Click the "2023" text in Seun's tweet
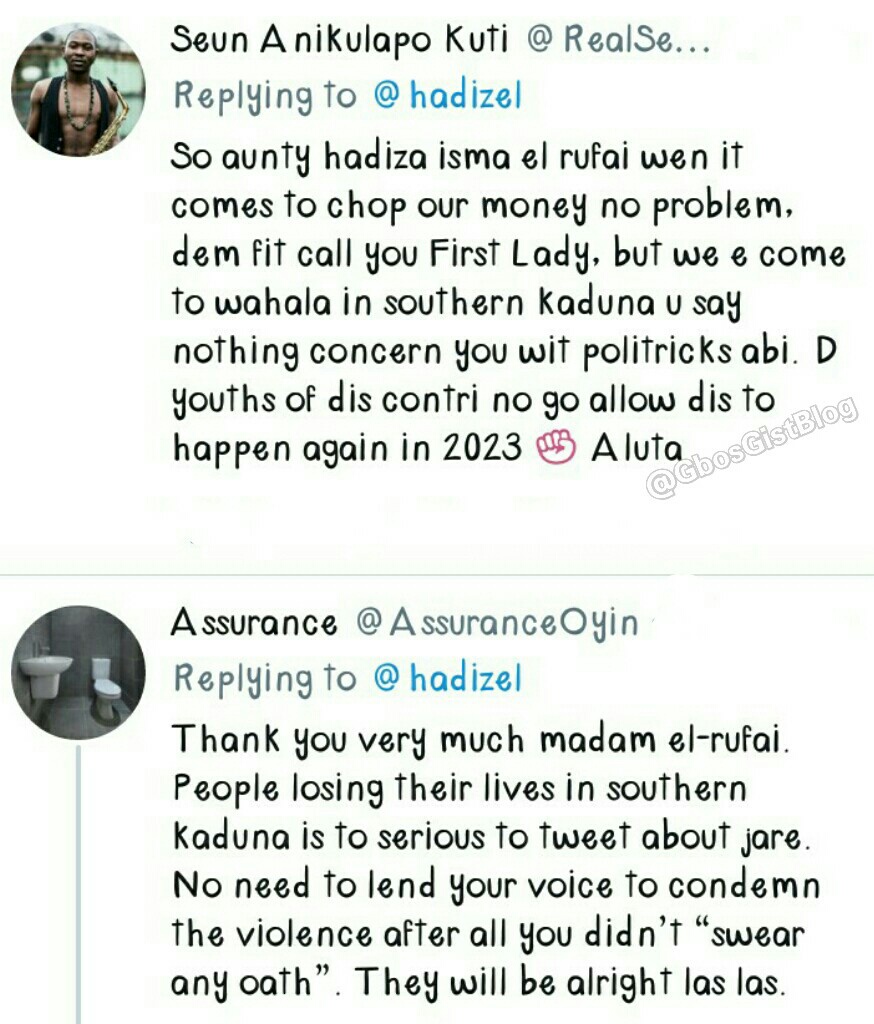This screenshot has width=874, height=1024. 482,448
